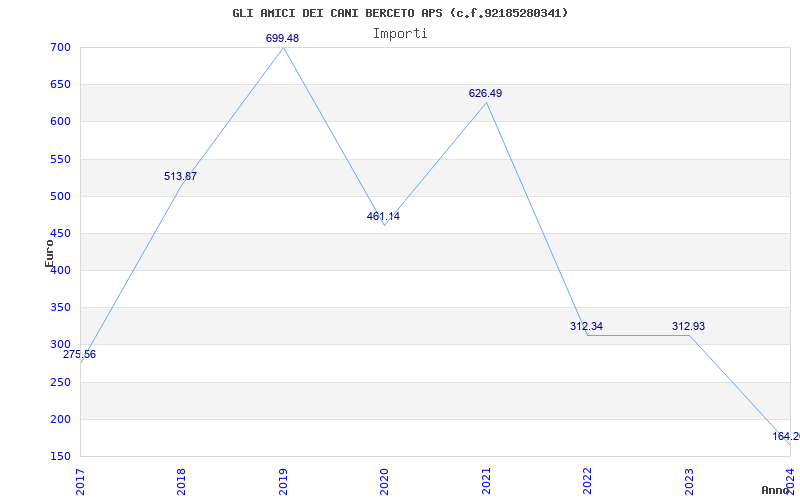The image size is (800, 500).
Task: Click the 2022 x-axis label
Action: 588,482
